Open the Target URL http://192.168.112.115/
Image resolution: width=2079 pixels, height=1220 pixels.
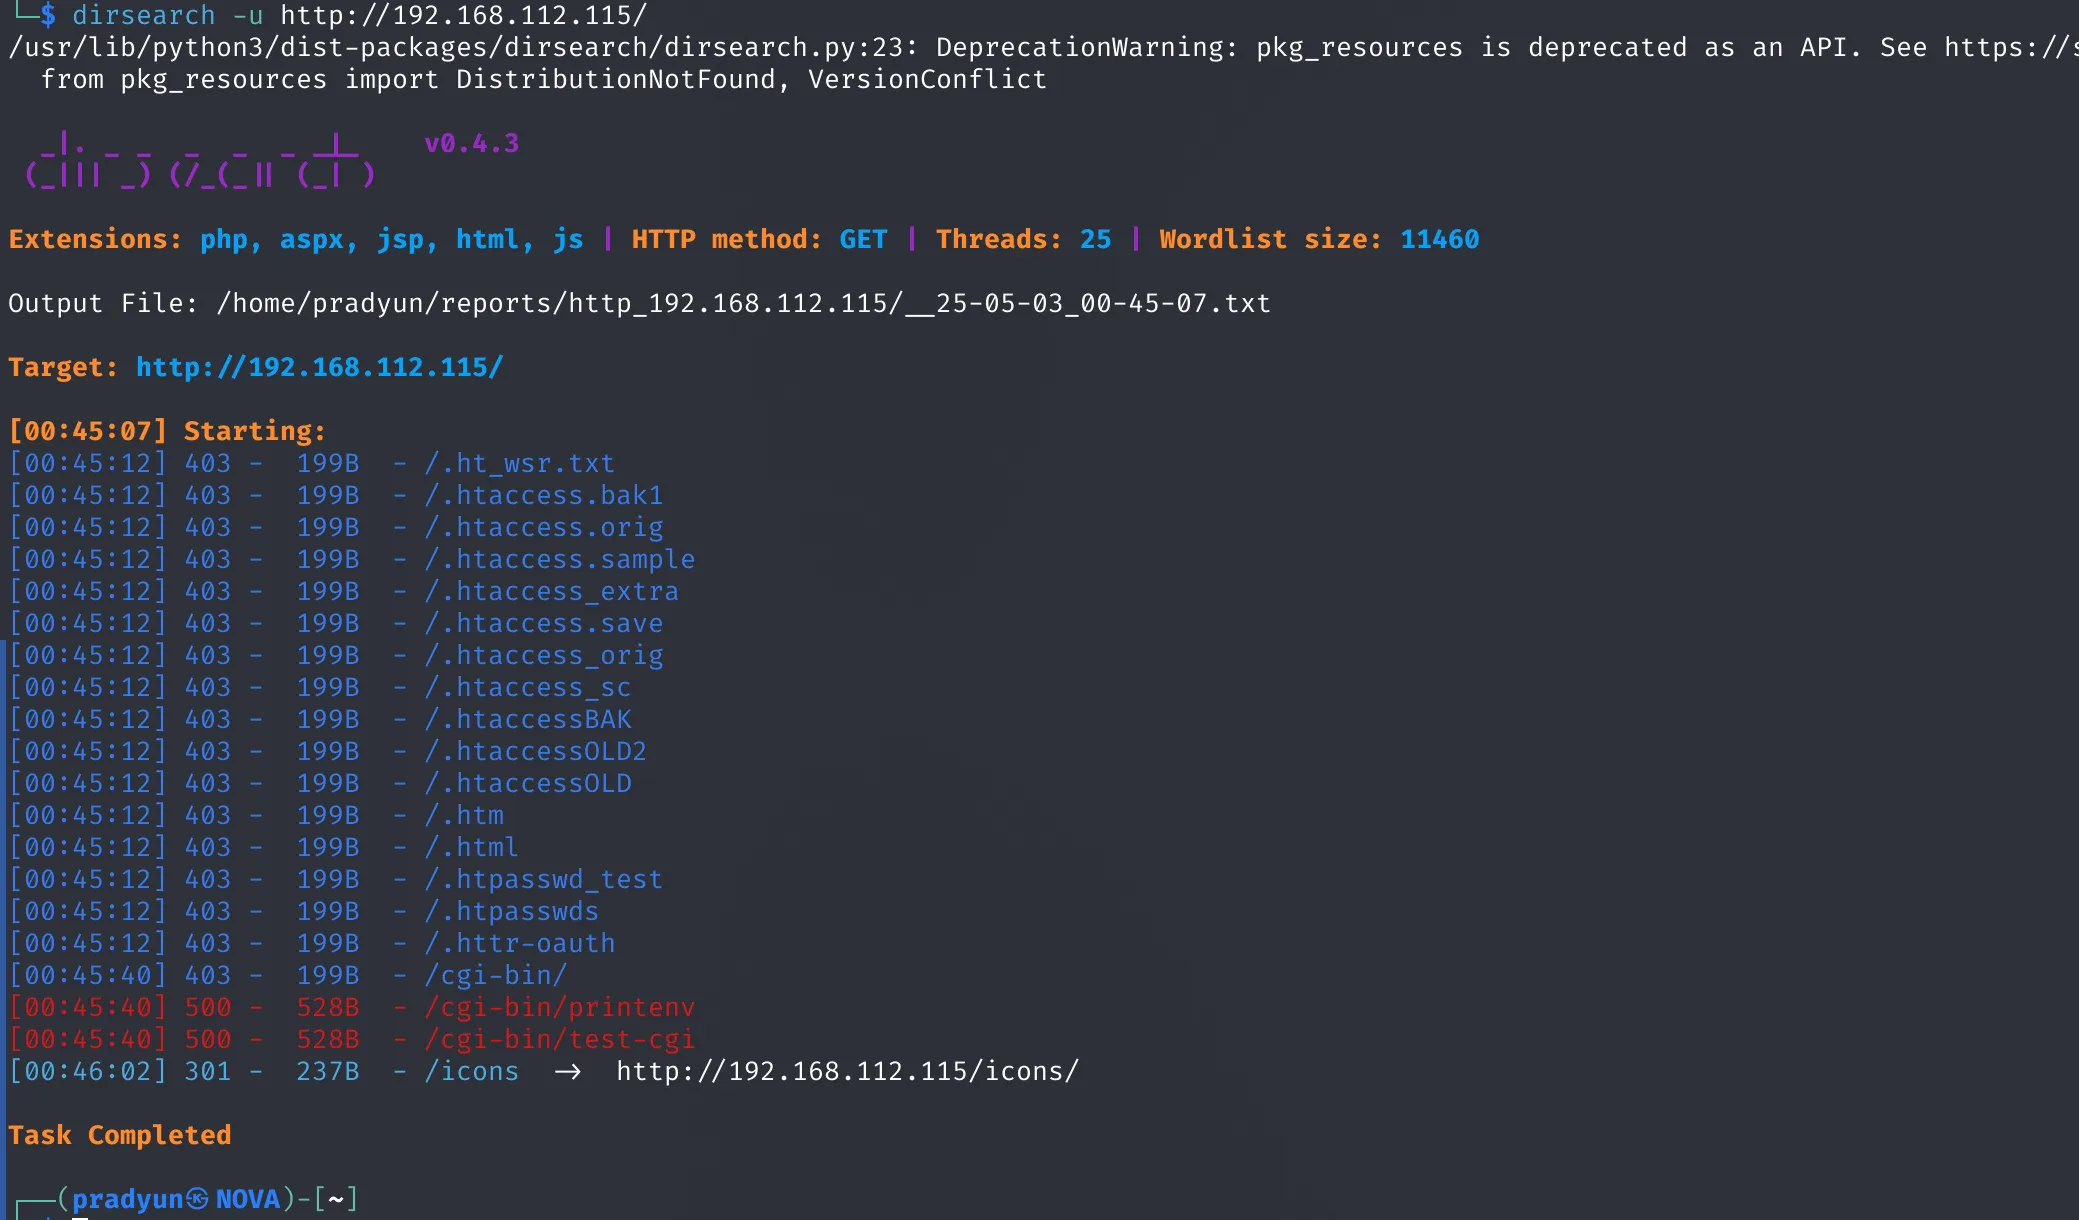(x=319, y=367)
